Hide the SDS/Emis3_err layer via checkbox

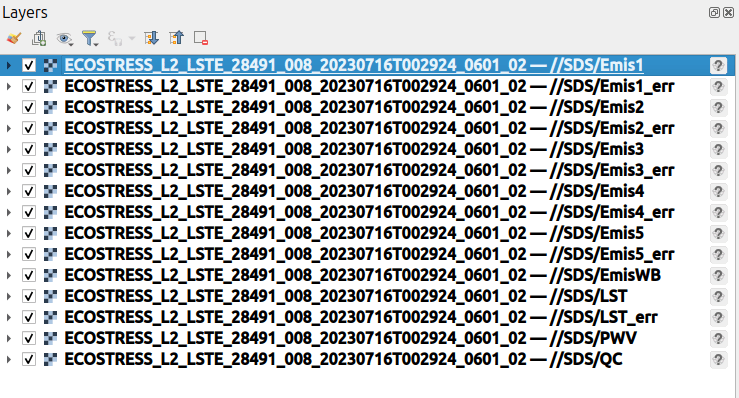coord(29,170)
